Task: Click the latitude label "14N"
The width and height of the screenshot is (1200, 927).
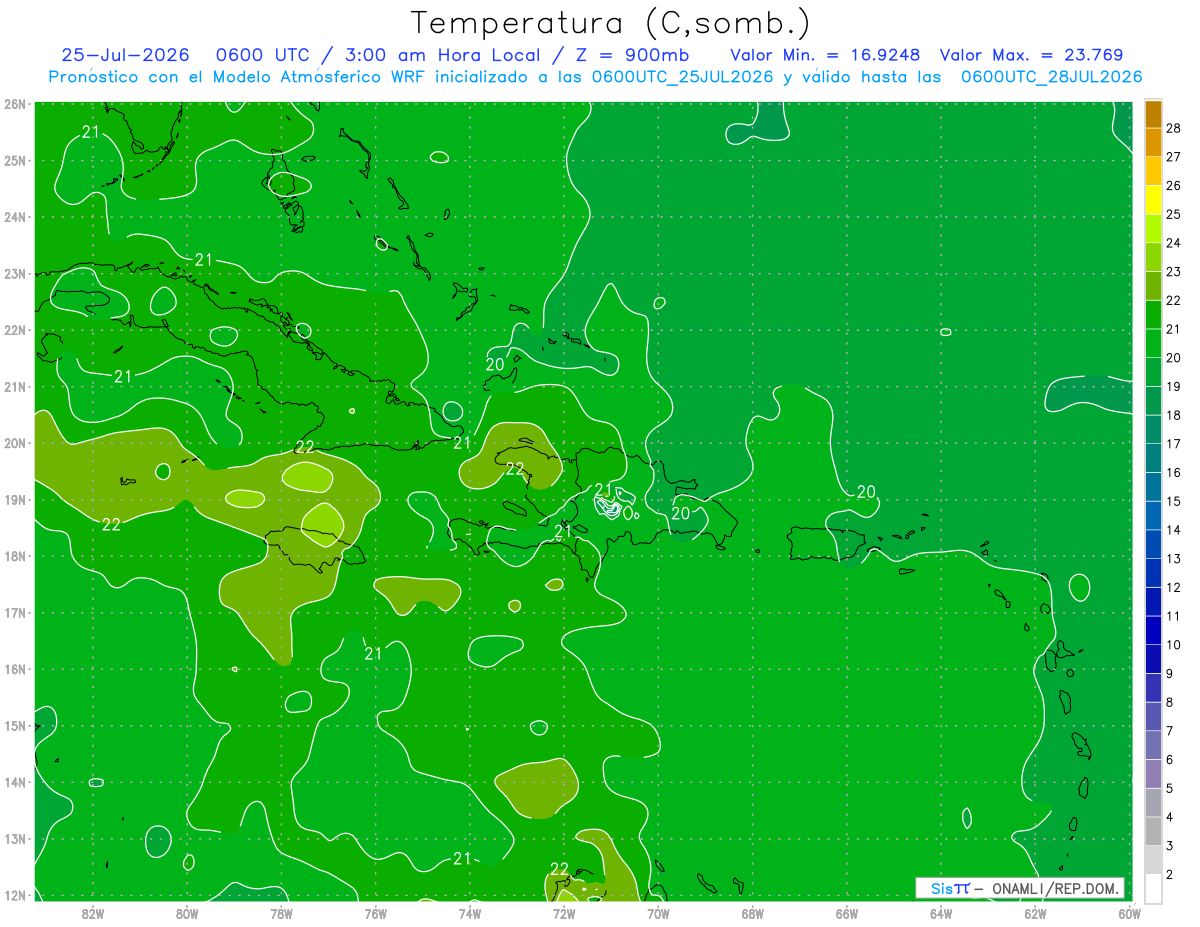Action: pos(15,782)
